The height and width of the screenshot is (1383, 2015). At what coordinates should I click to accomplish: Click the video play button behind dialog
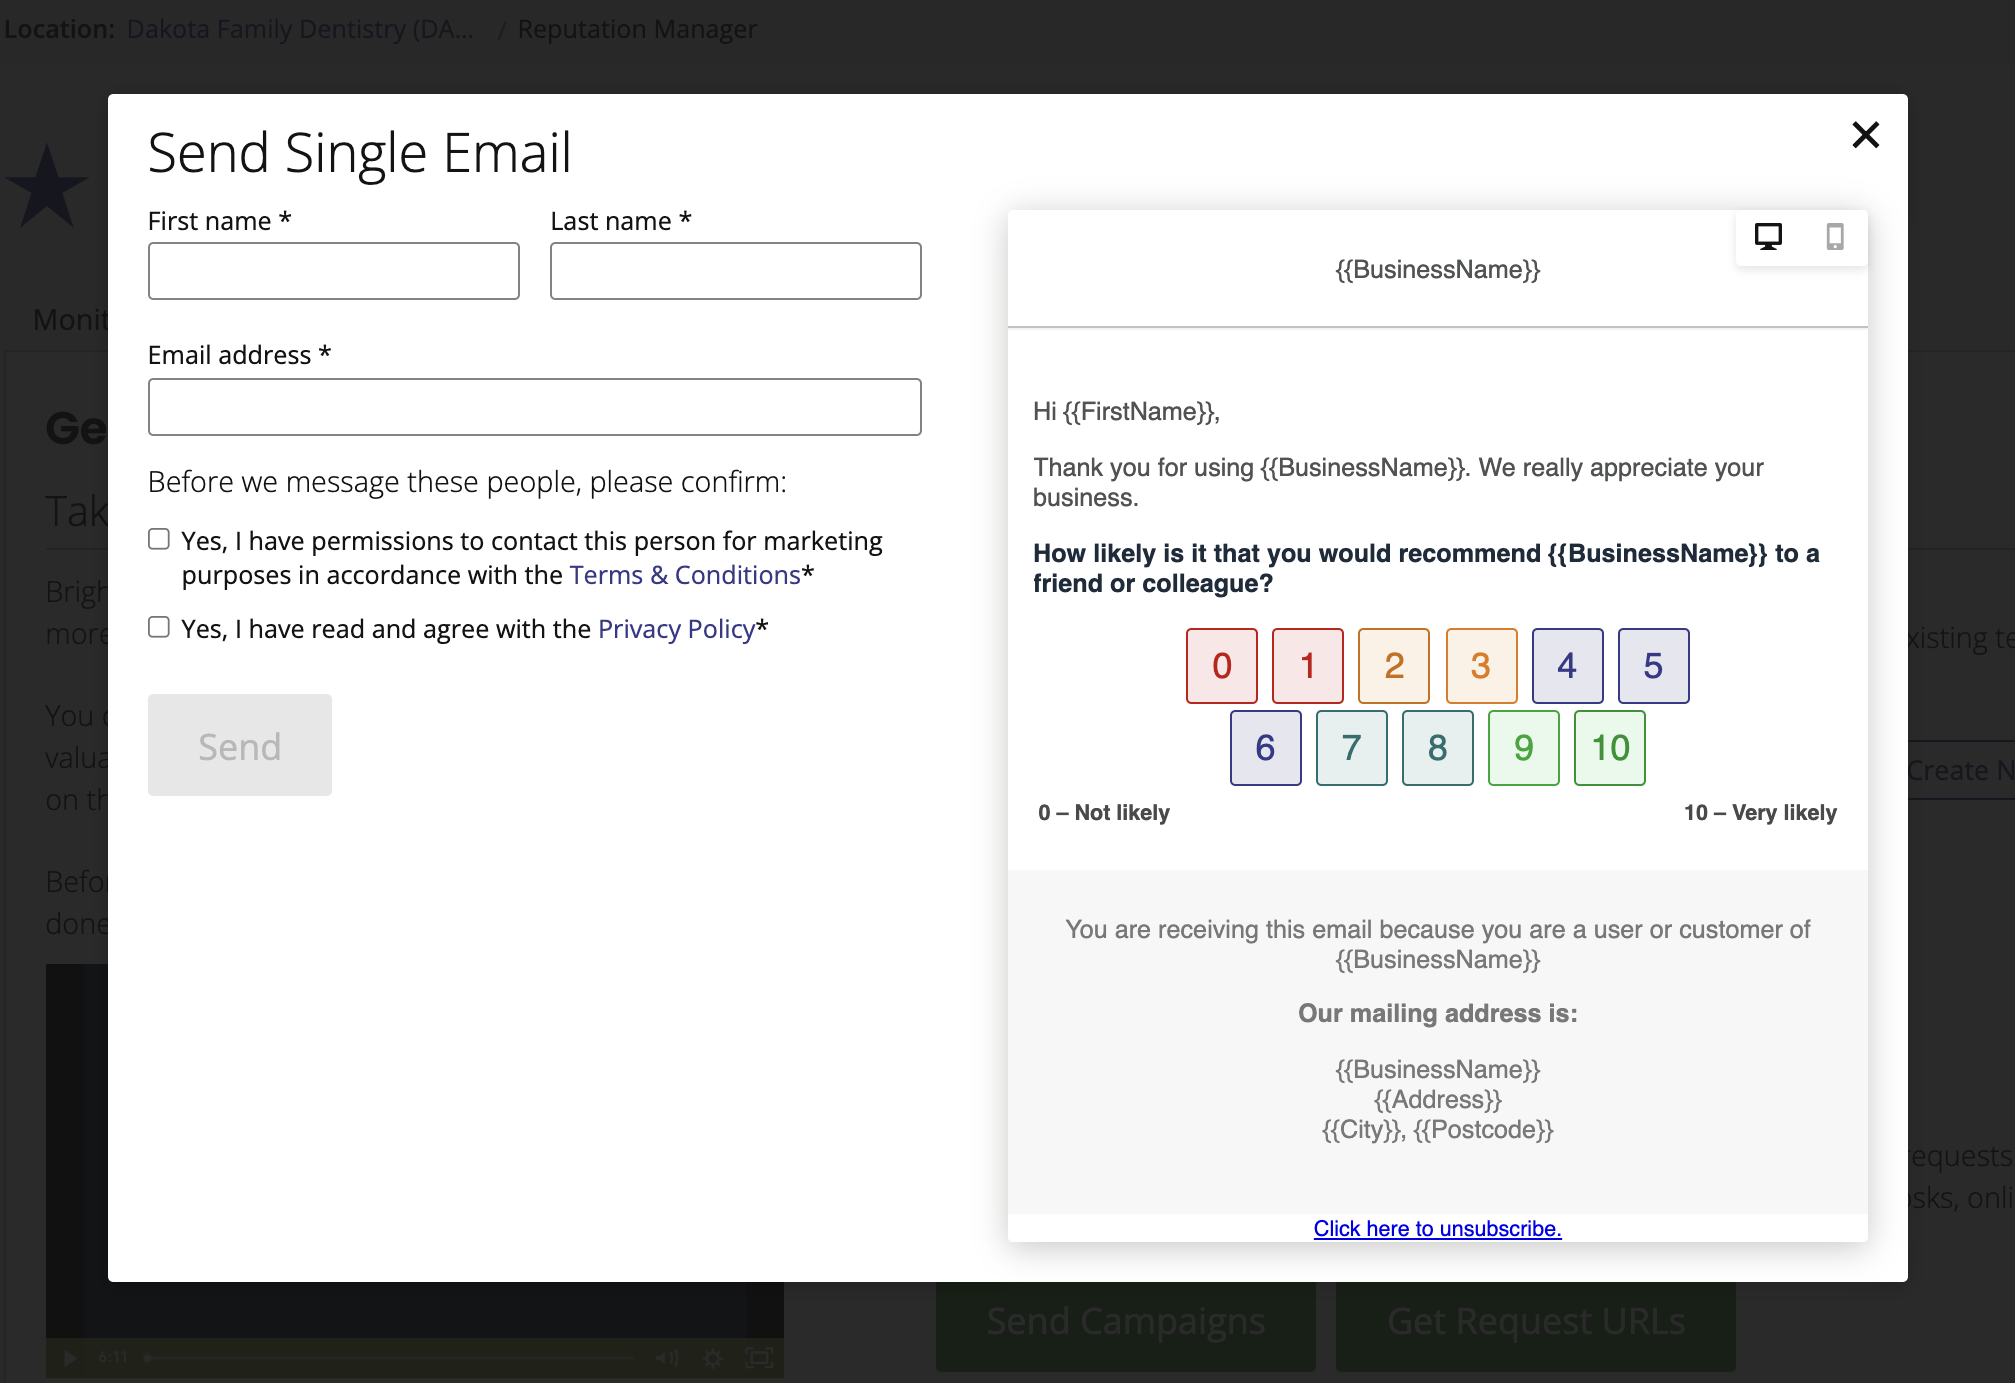click(x=70, y=1358)
